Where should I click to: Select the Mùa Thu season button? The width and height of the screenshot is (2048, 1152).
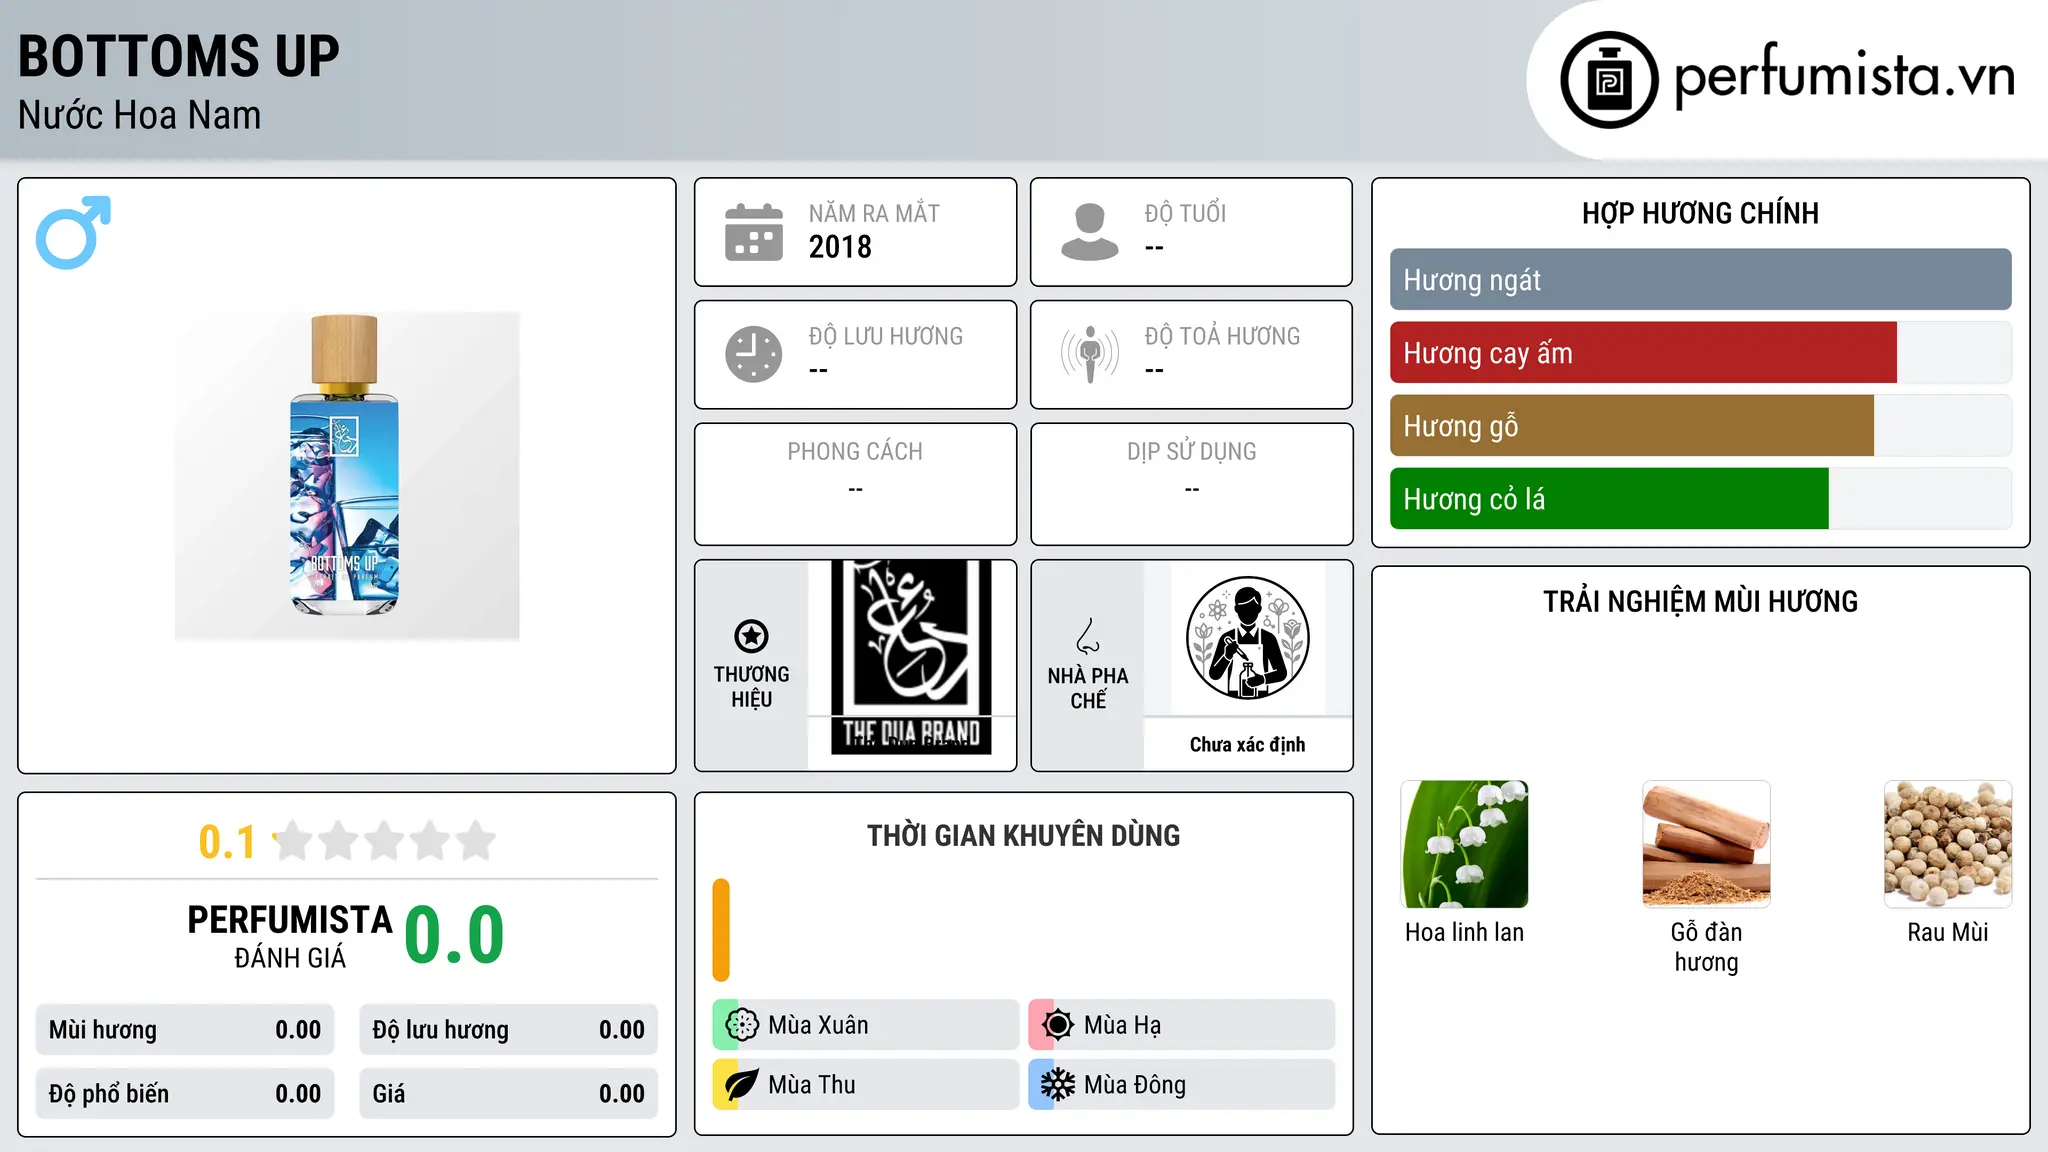(x=866, y=1084)
